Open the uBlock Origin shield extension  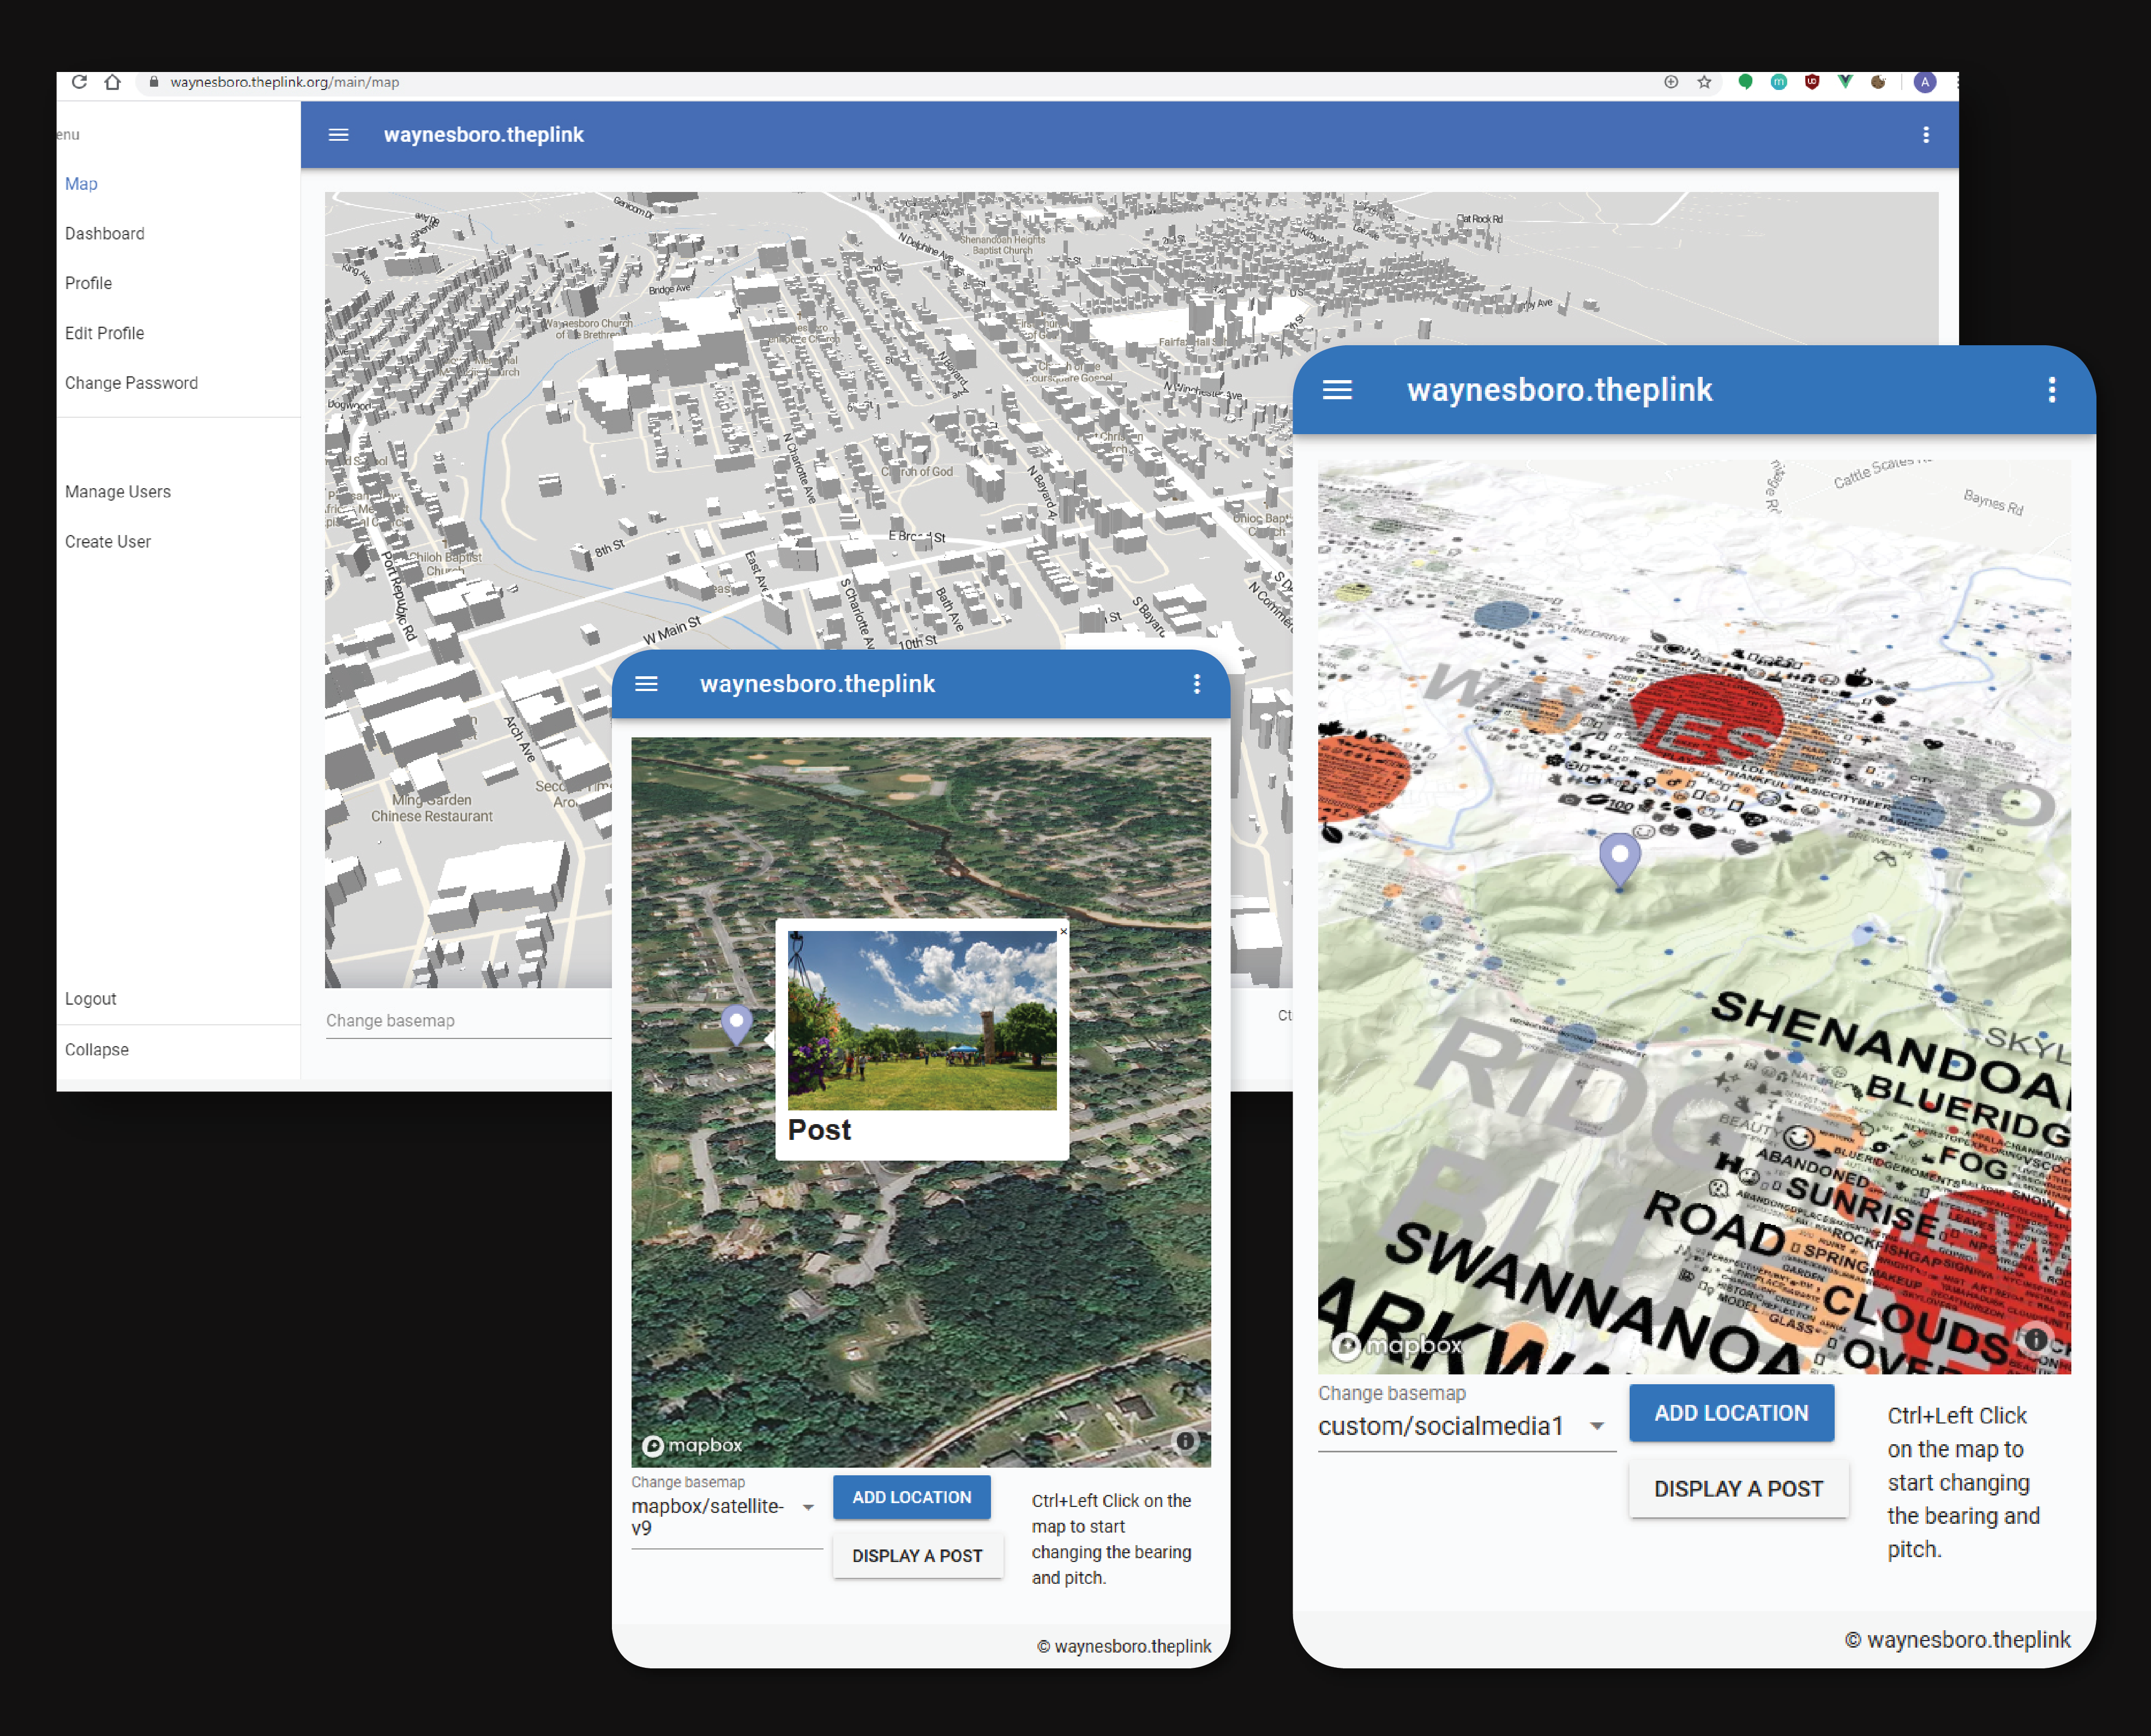click(1812, 82)
